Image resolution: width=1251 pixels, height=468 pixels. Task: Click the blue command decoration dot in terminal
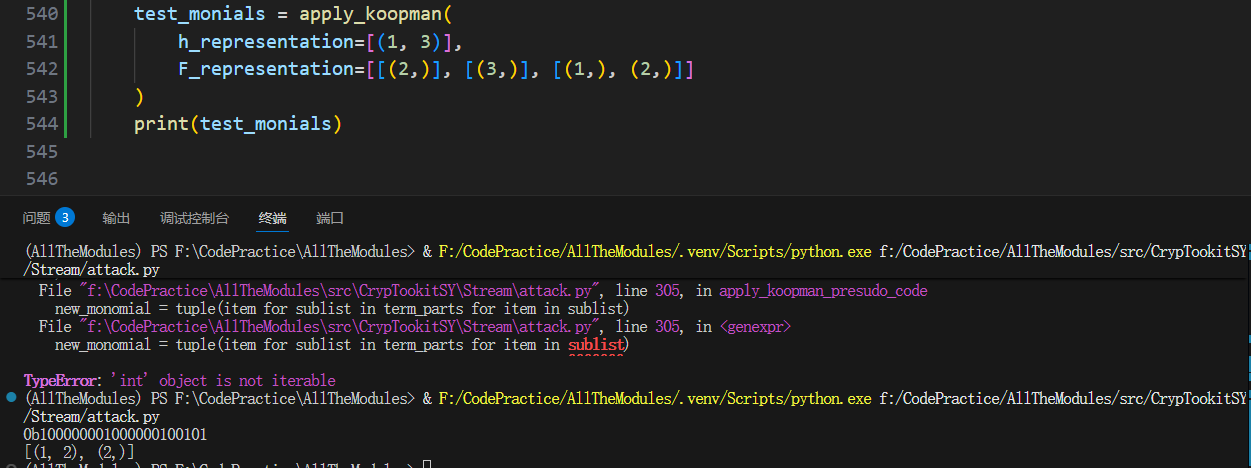click(11, 398)
